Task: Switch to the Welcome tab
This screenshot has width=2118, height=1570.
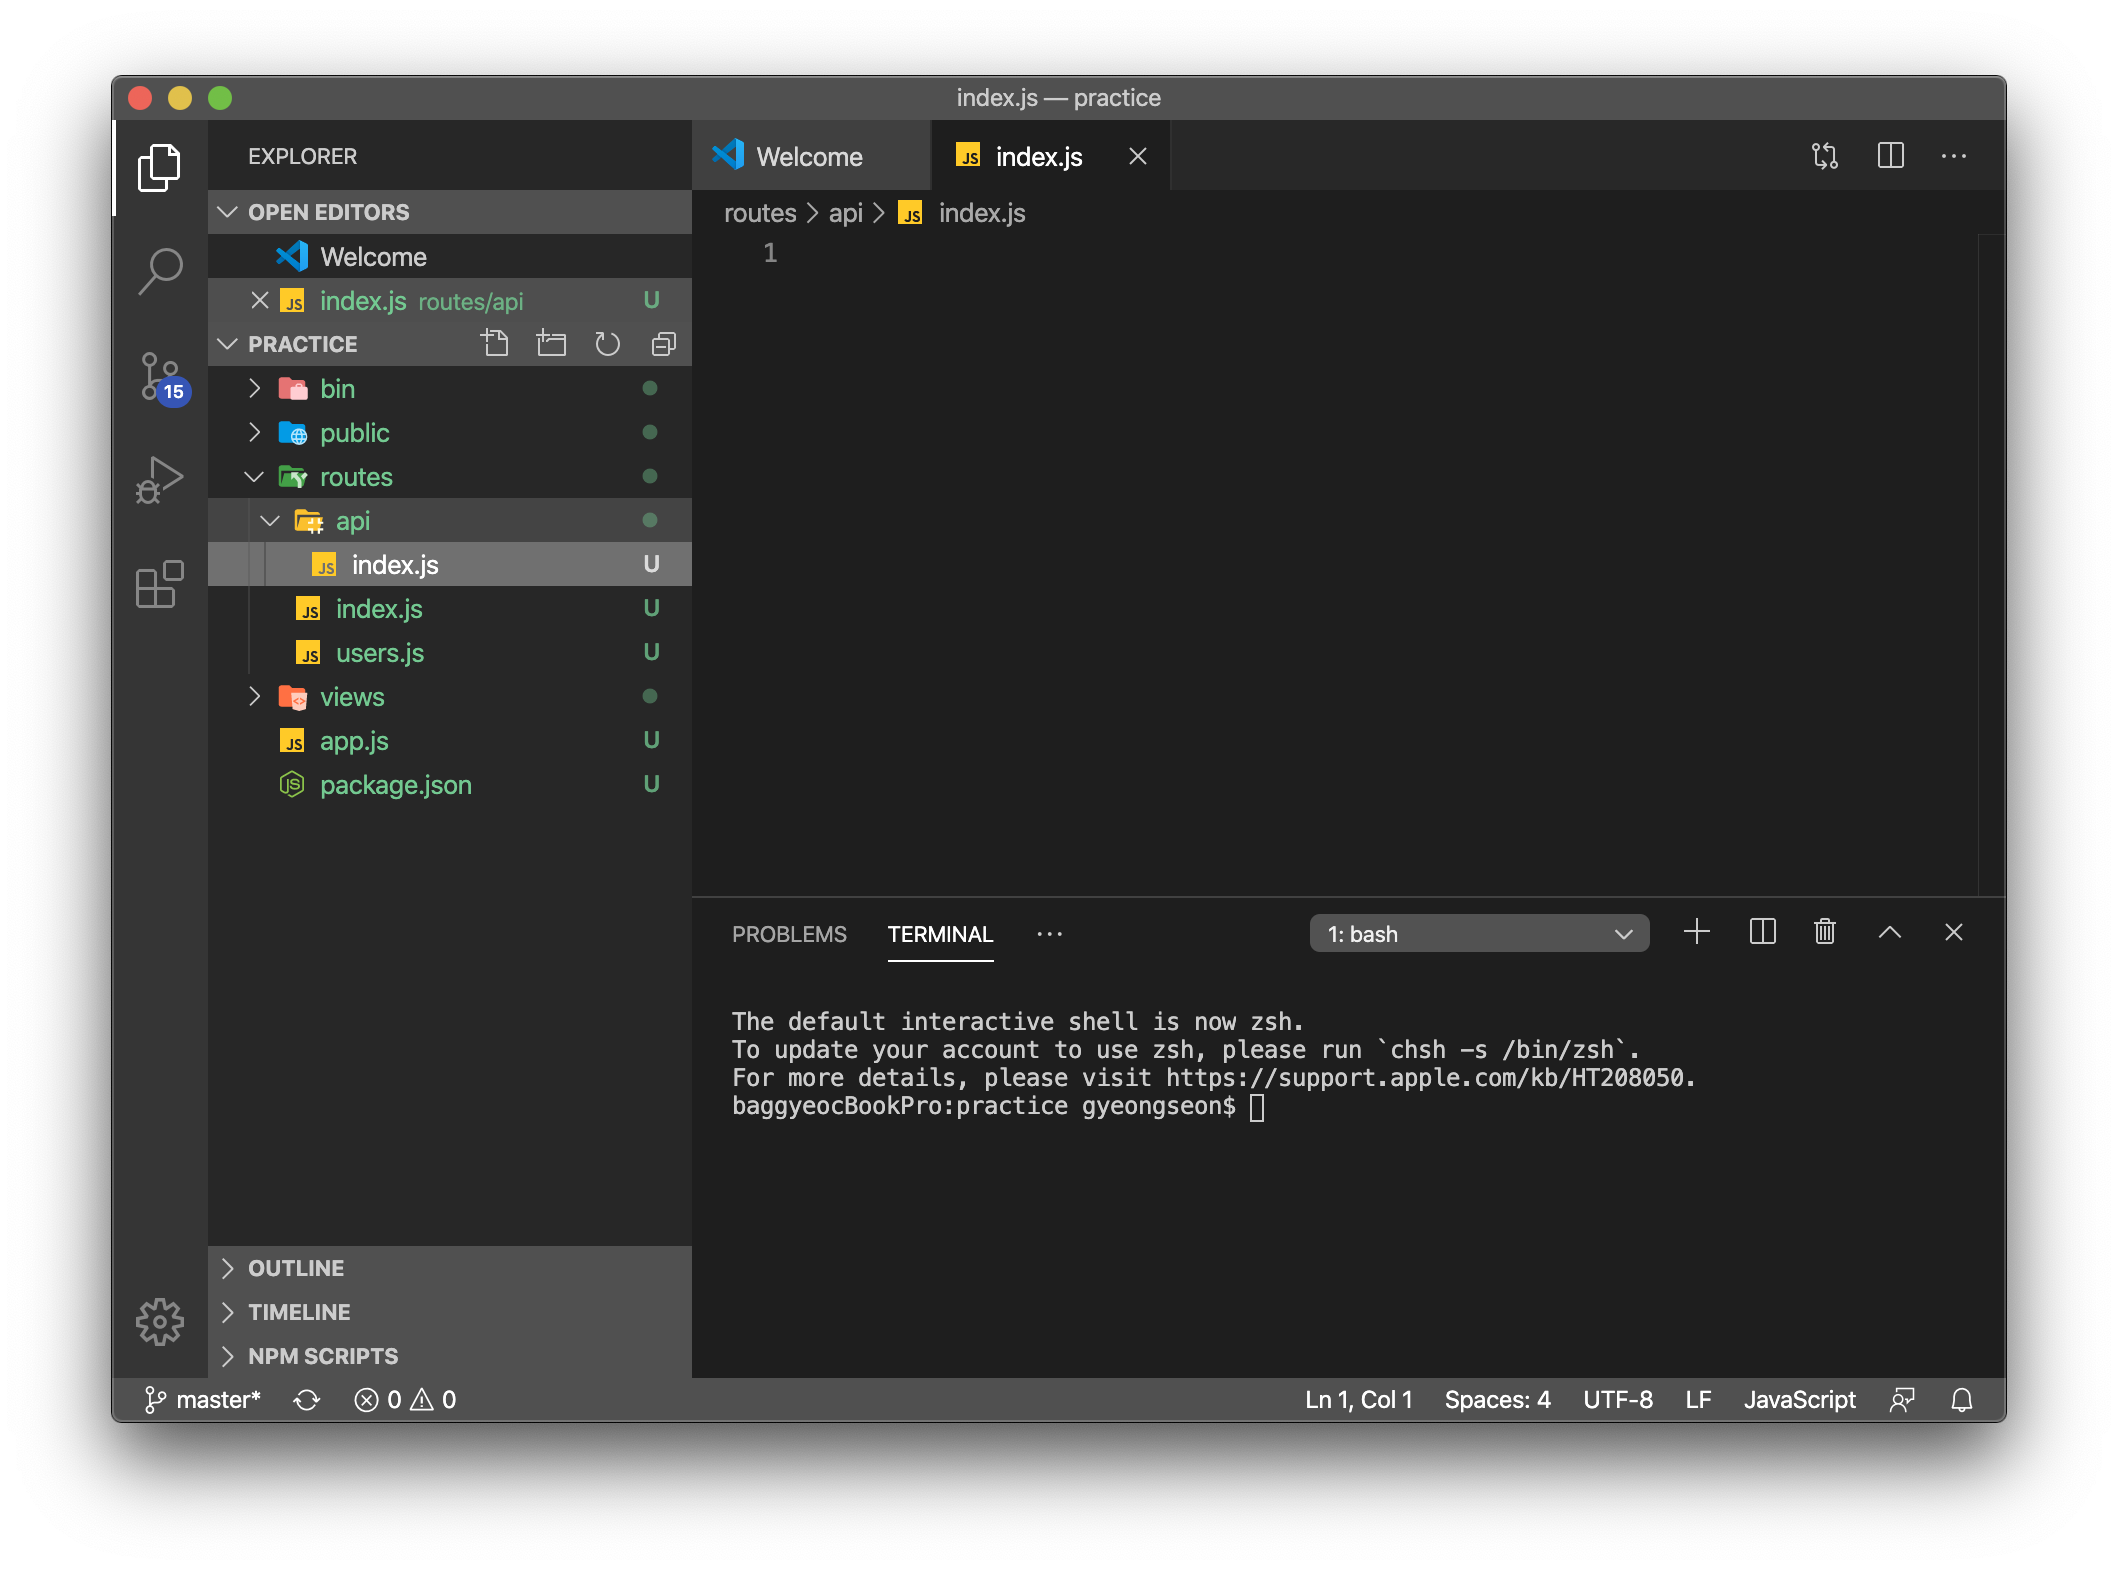Action: [808, 157]
